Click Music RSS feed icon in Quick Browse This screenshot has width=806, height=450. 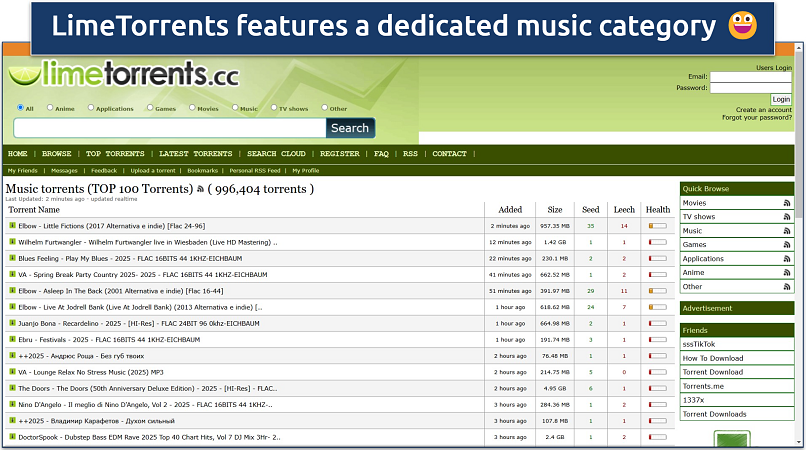786,231
